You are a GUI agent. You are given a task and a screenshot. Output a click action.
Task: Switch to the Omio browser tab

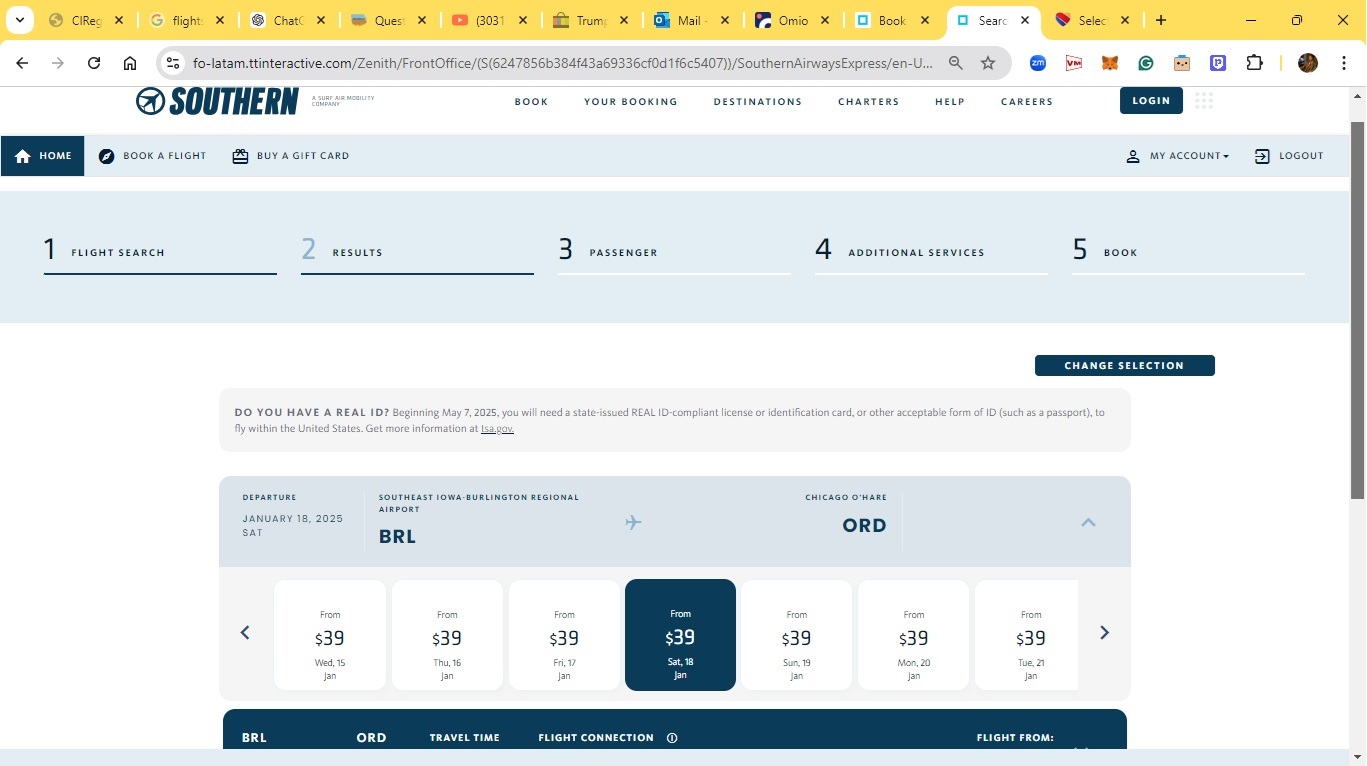790,20
